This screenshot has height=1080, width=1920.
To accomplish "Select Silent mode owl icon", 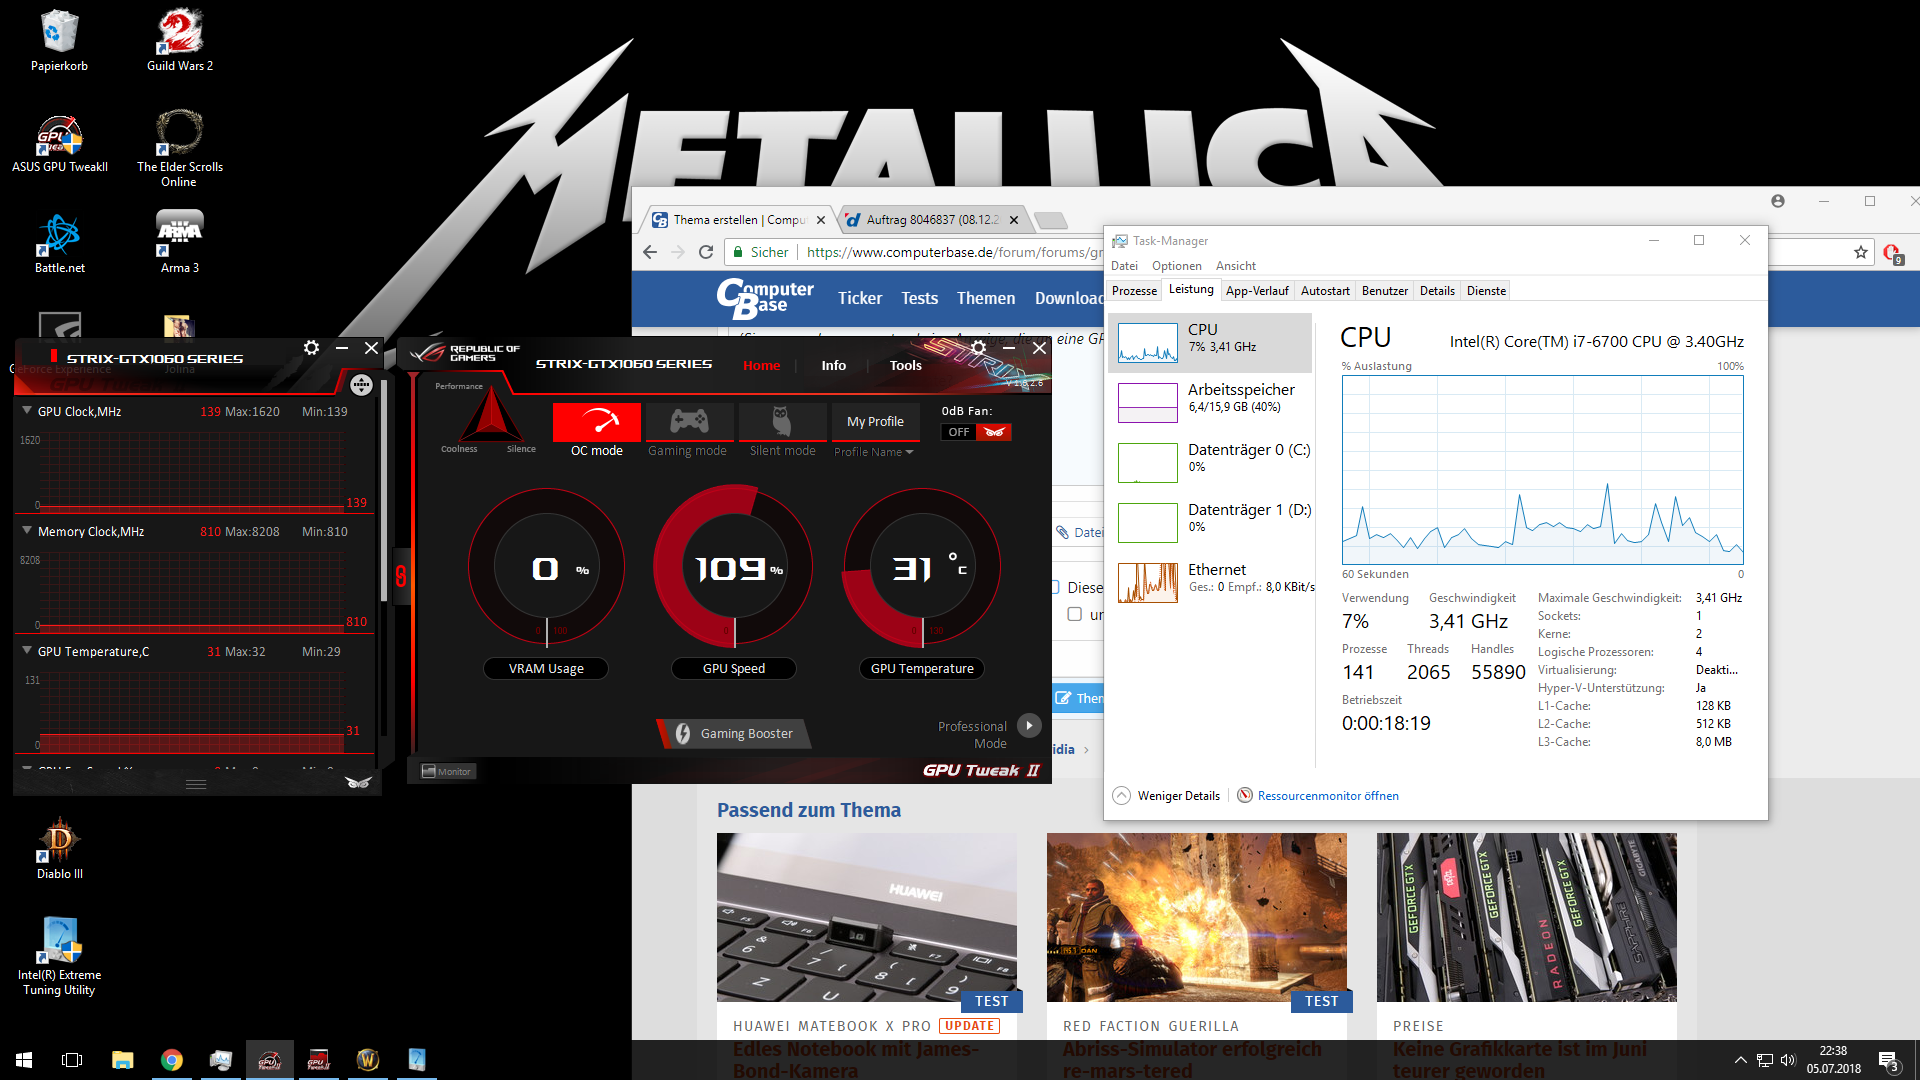I will pos(782,421).
